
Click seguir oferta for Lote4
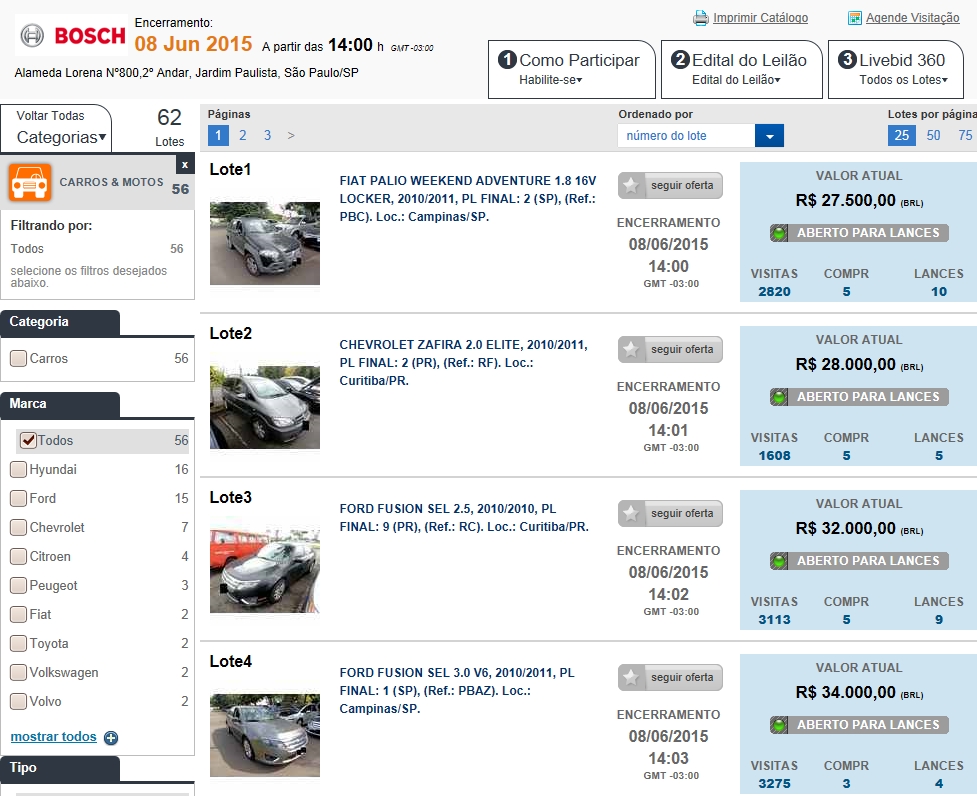pos(670,677)
